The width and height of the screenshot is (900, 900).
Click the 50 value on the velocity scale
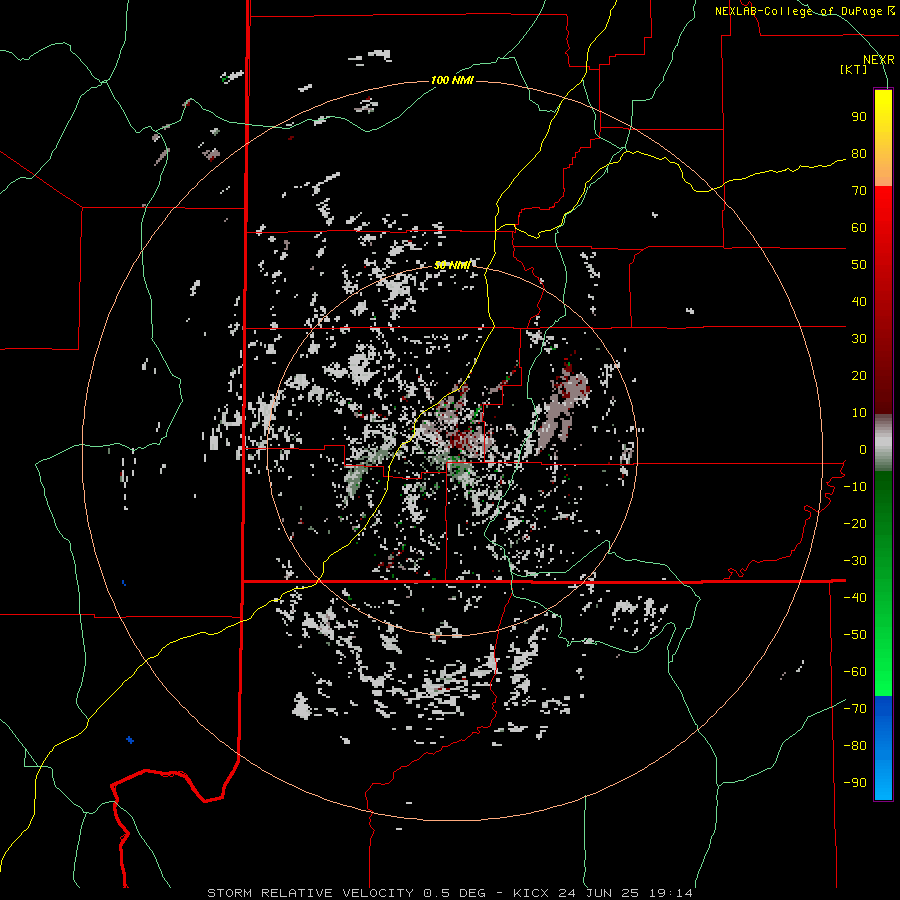tap(859, 265)
